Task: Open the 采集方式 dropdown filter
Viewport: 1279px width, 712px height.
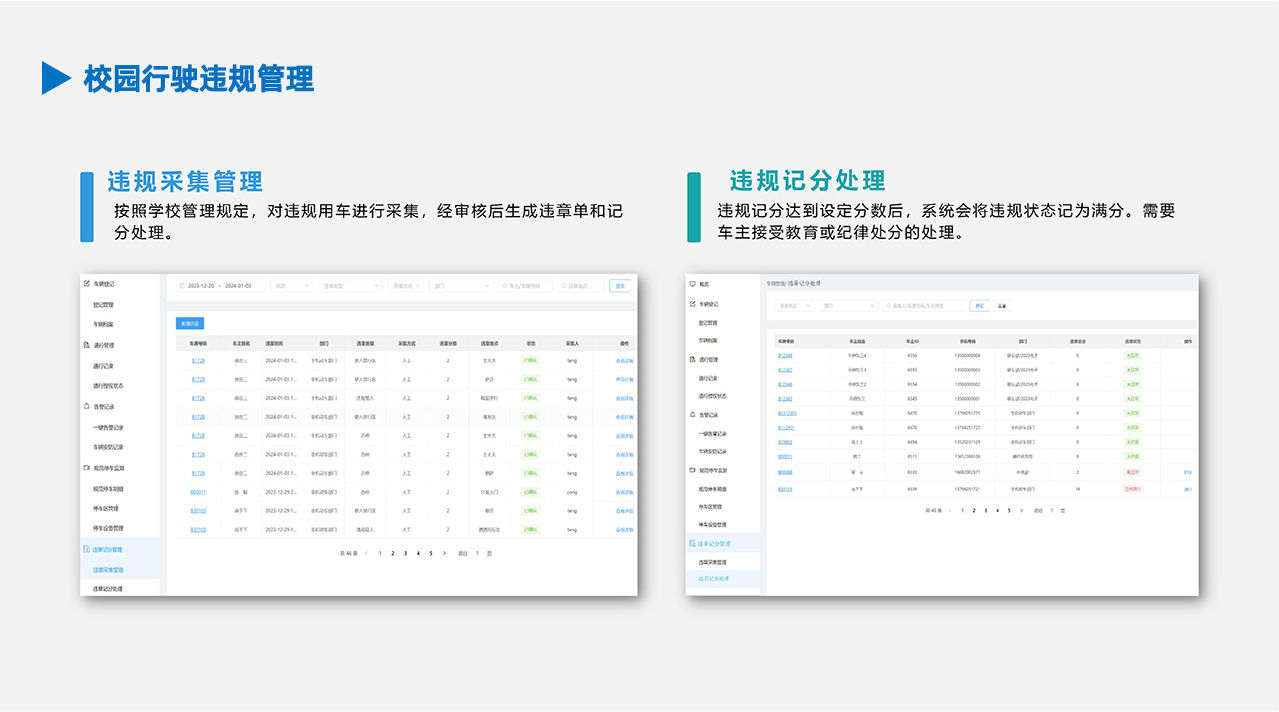Action: coord(406,286)
